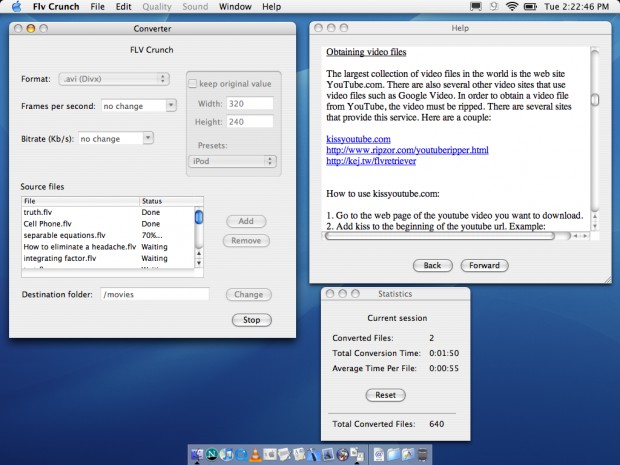
Task: Select the integrating factor.flv row
Action: pos(108,258)
